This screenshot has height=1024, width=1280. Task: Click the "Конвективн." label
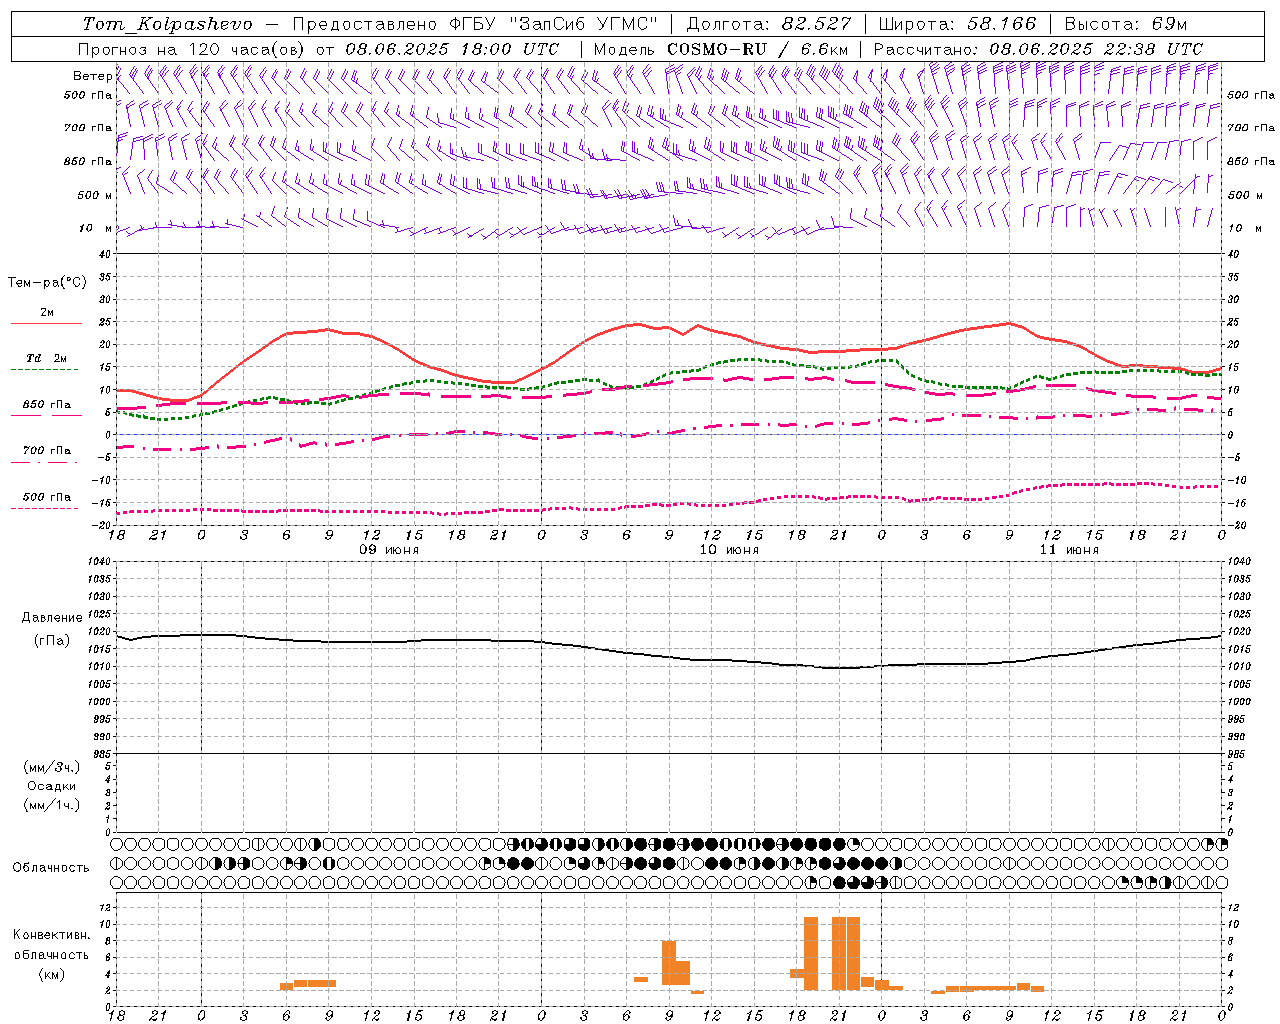point(52,935)
